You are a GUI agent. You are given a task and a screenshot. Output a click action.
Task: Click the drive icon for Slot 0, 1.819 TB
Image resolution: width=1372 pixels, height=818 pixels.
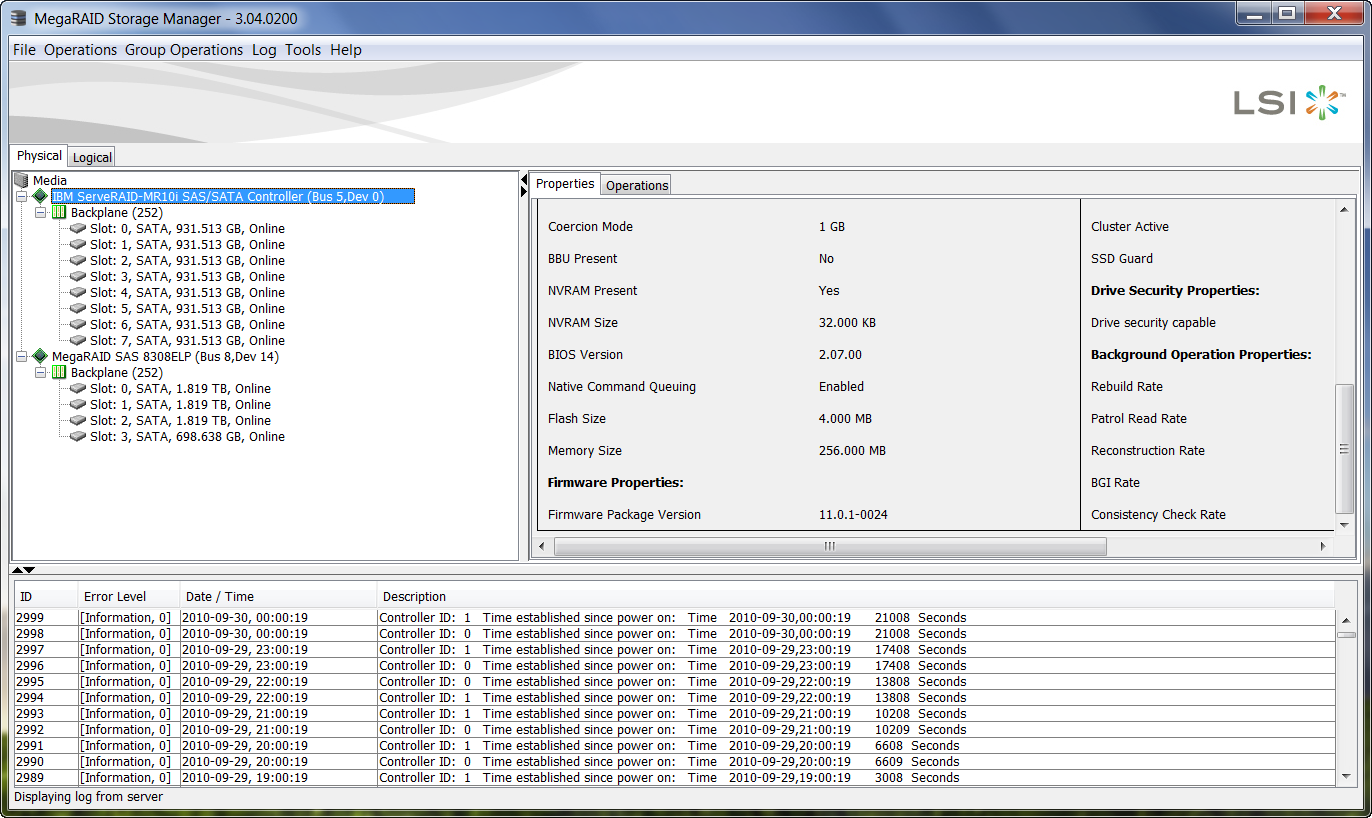coord(78,388)
